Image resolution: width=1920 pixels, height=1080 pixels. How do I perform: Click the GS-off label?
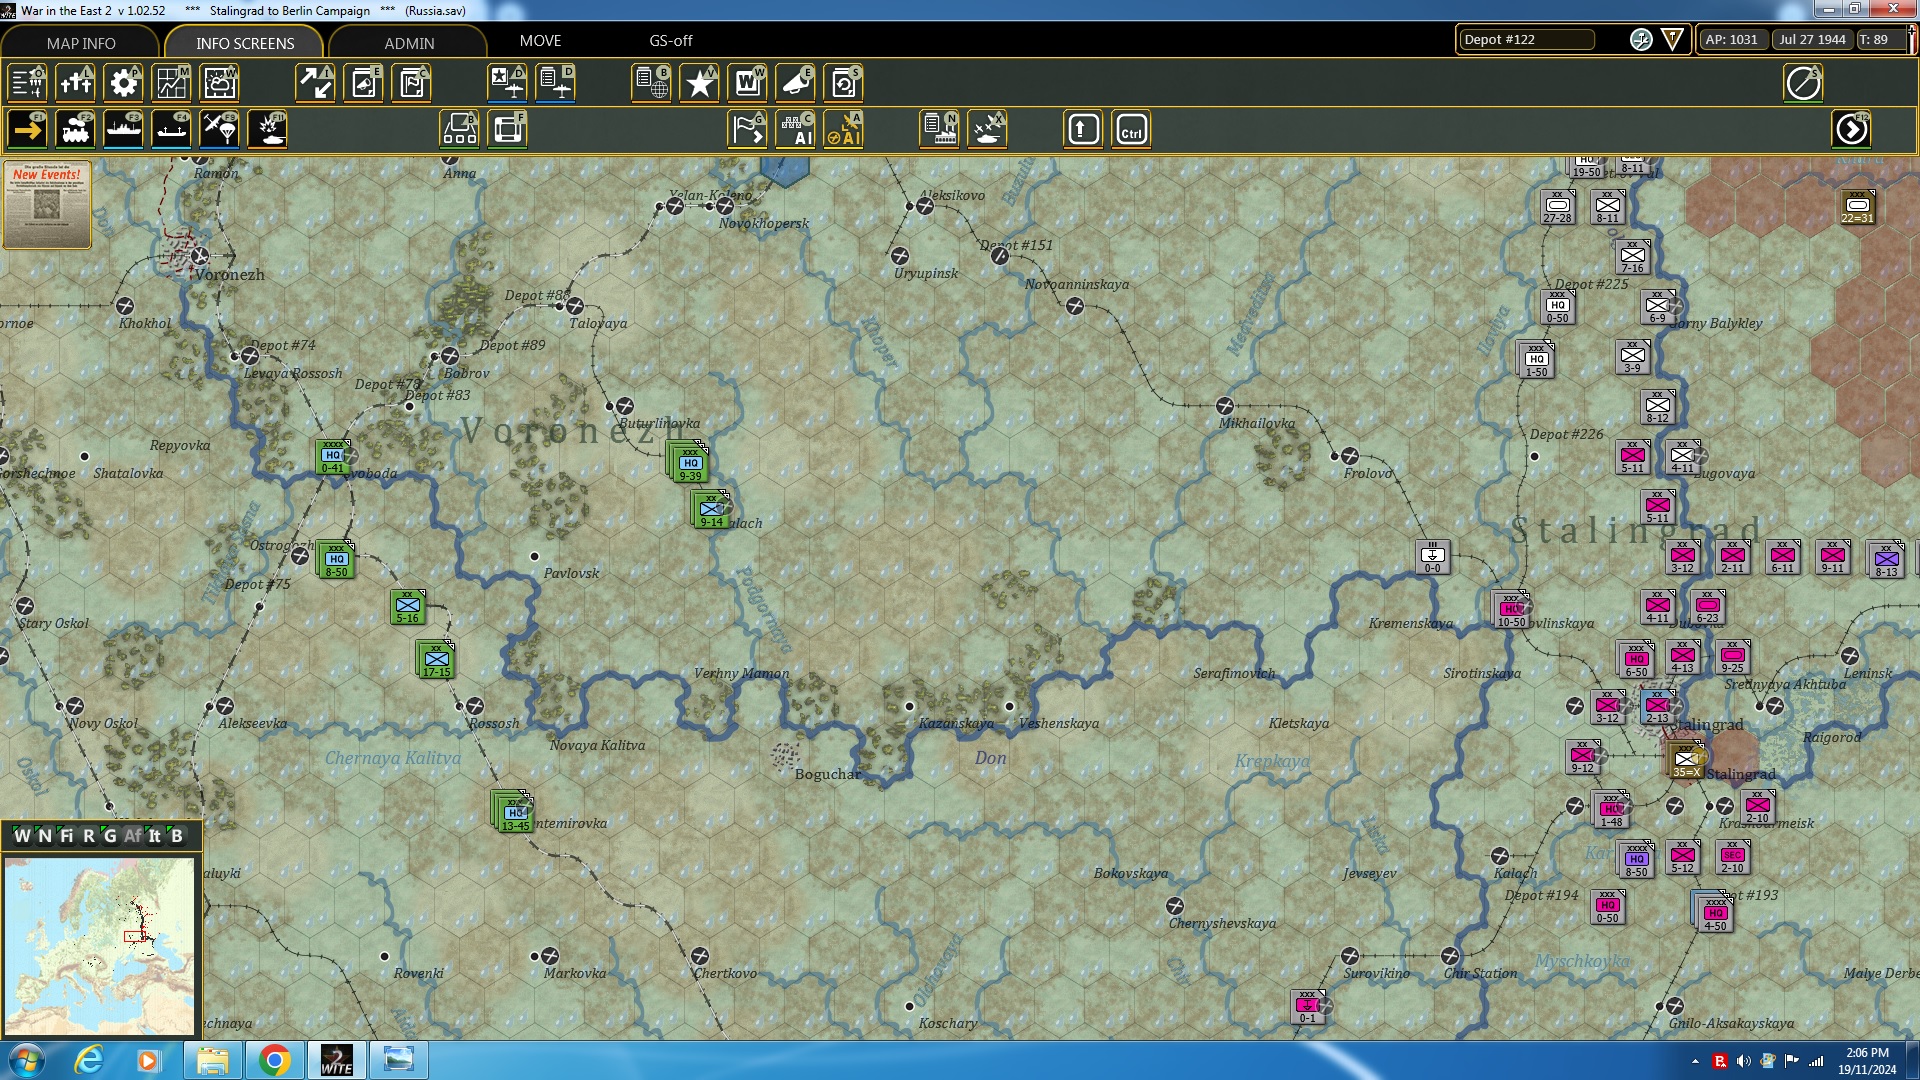pos(671,41)
